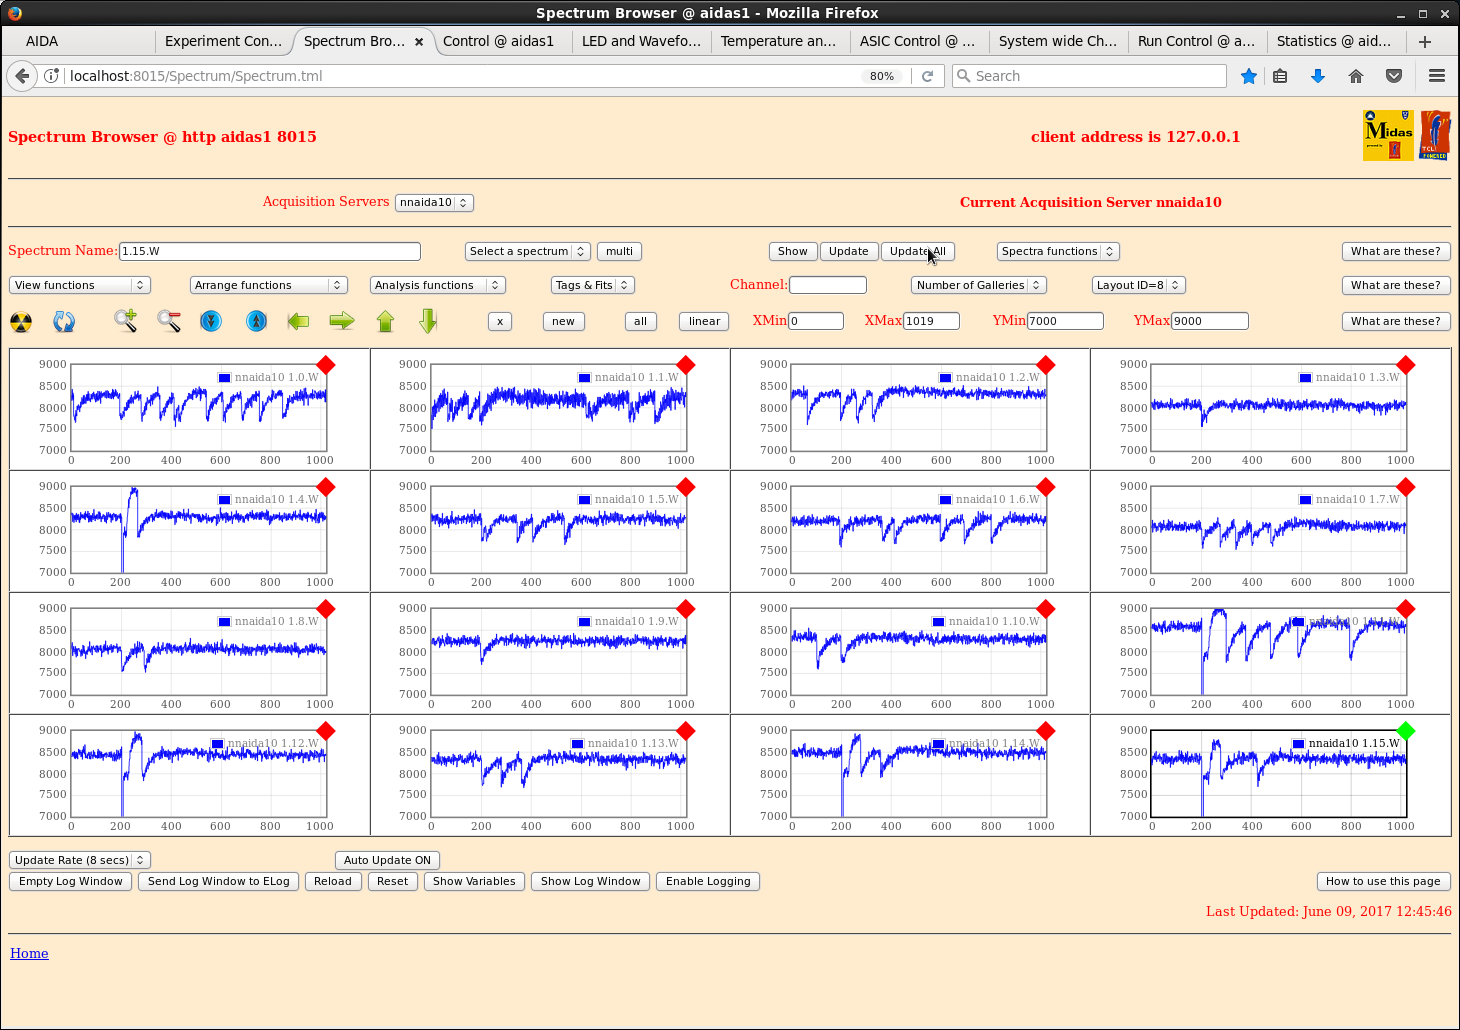The width and height of the screenshot is (1460, 1030).
Task: Click the green left arrow icon
Action: (x=298, y=321)
